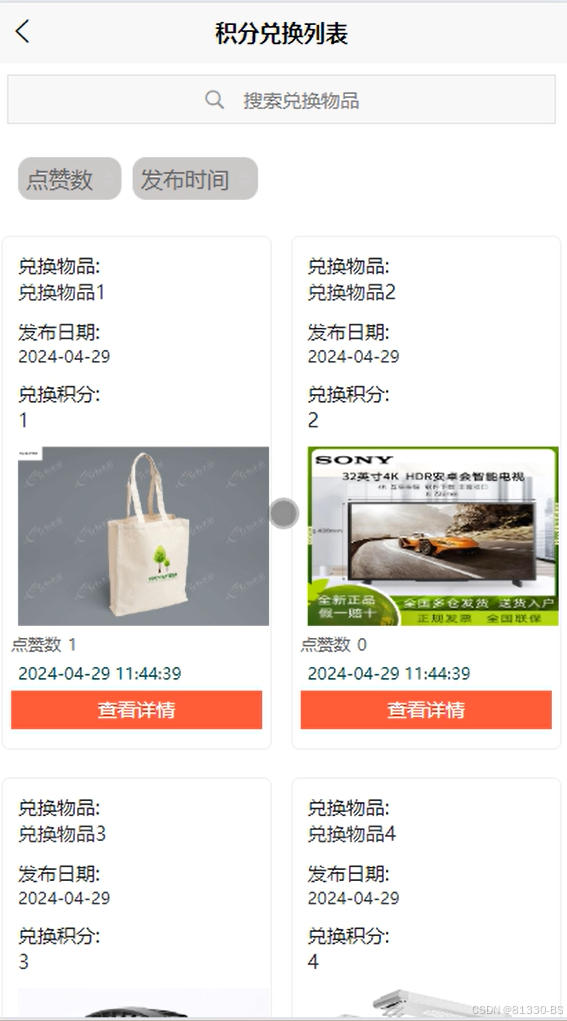Open the 兑换物品3 card
567x1021 pixels.
(137, 899)
